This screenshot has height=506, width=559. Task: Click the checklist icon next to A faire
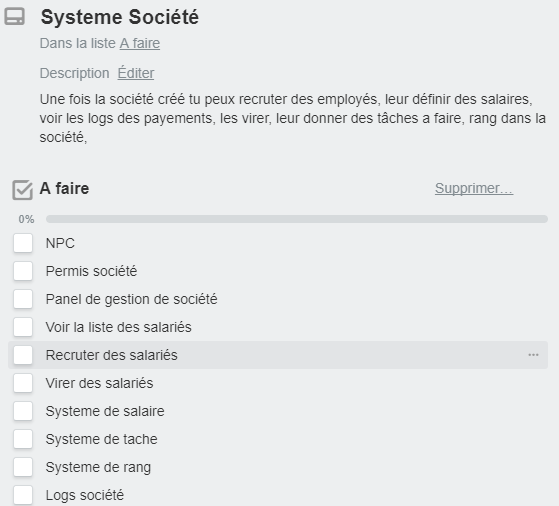(x=22, y=190)
